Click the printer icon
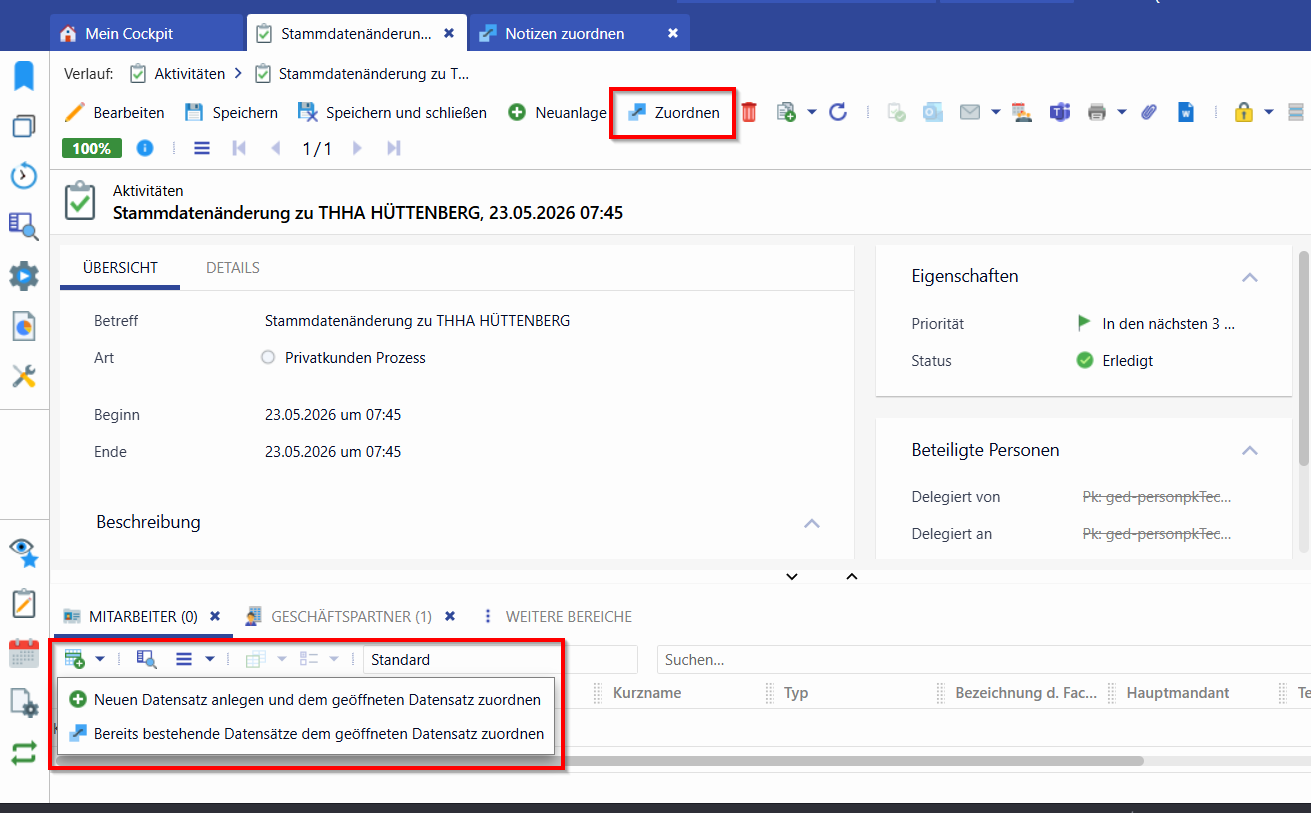 pyautogui.click(x=1097, y=112)
